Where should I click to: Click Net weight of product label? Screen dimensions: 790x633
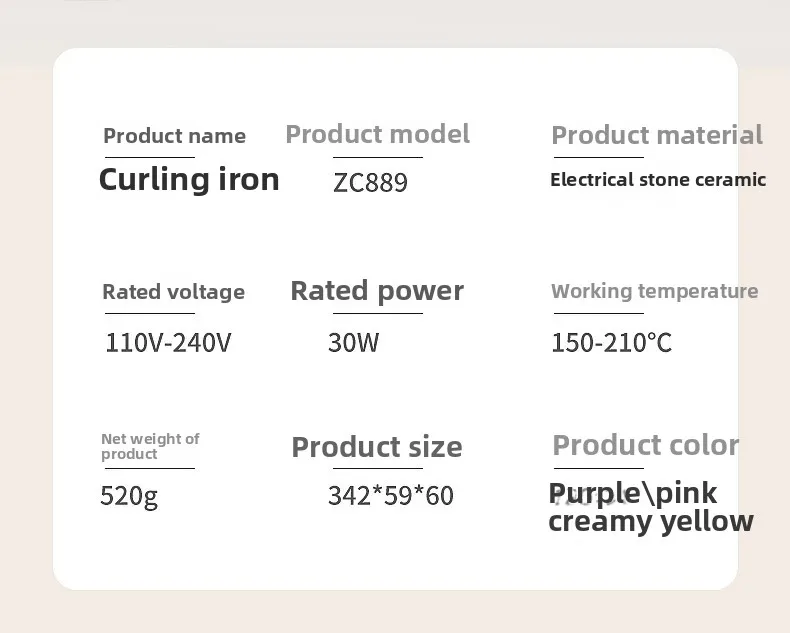(150, 446)
